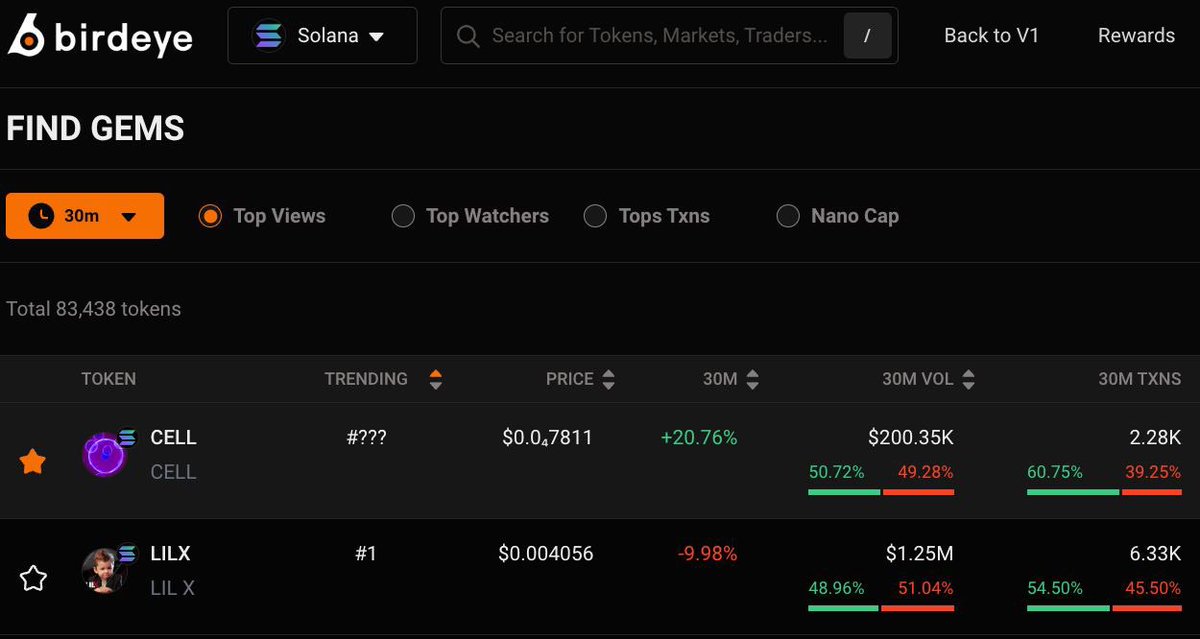Click LILX txns buy bar 54.50%
Image resolution: width=1200 pixels, height=639 pixels.
(x=1068, y=607)
